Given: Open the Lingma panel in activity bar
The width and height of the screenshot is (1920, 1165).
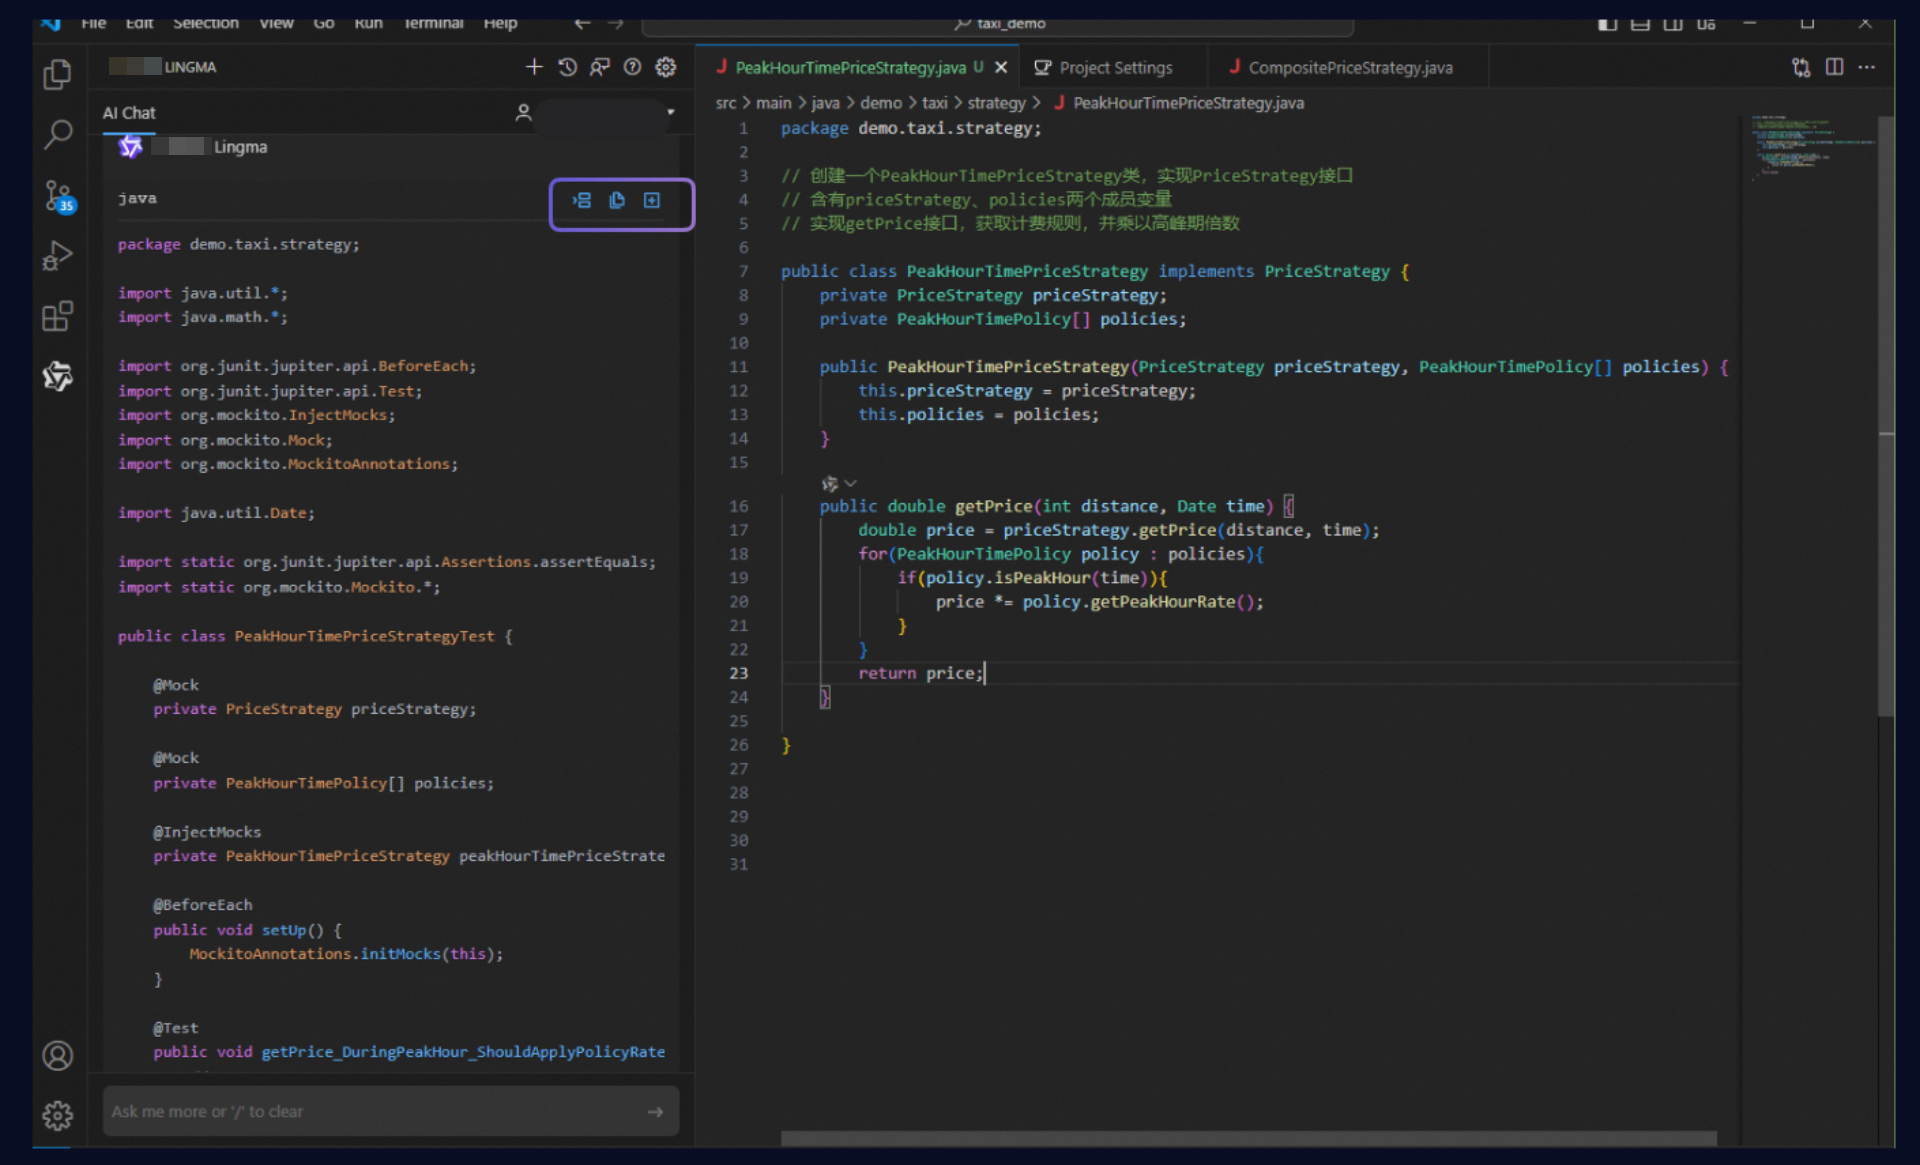Looking at the screenshot, I should (57, 376).
